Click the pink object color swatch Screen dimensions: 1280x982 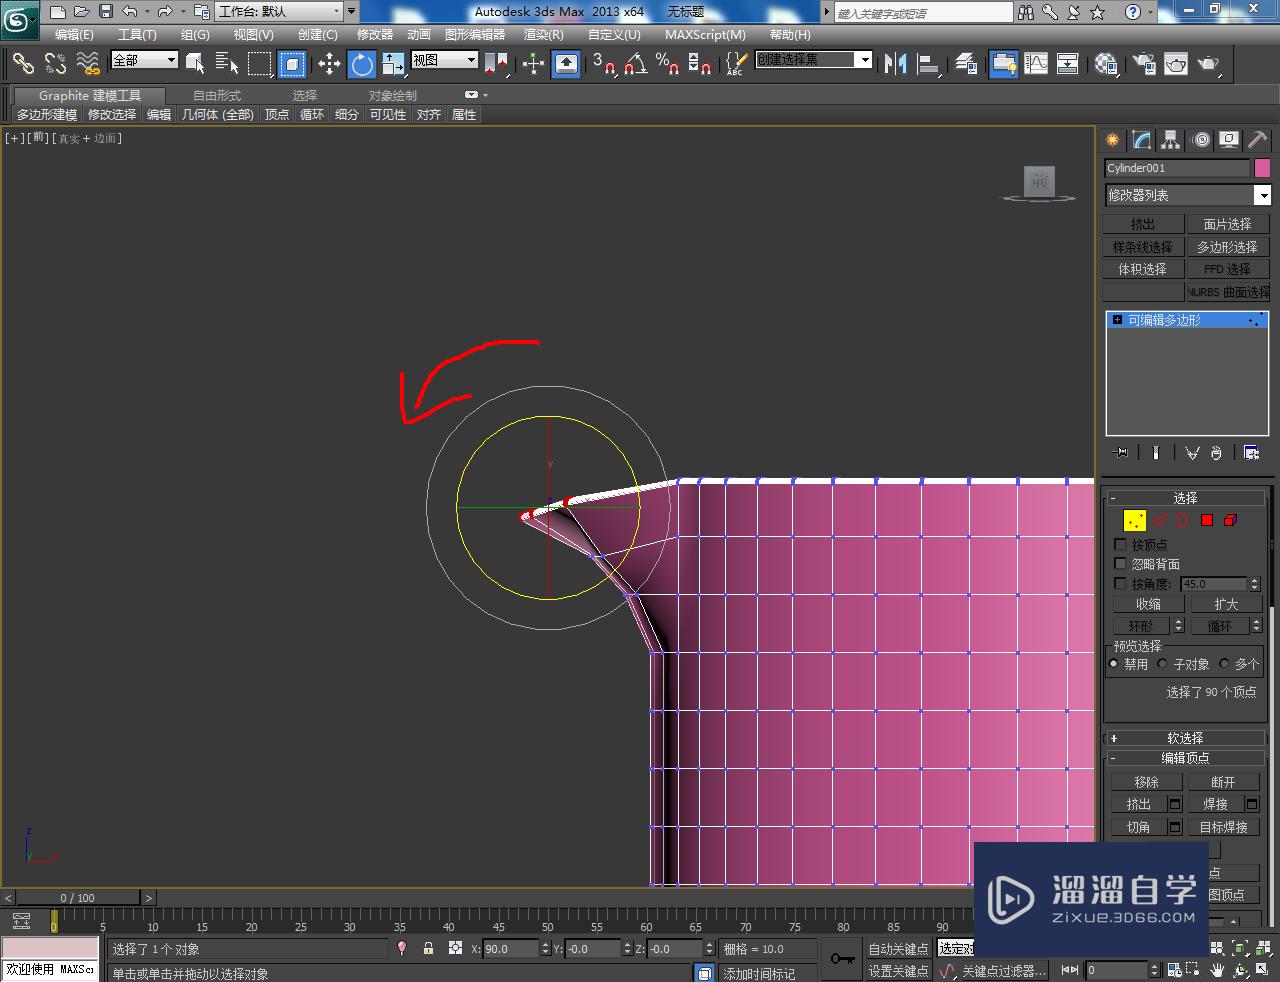pos(1262,168)
